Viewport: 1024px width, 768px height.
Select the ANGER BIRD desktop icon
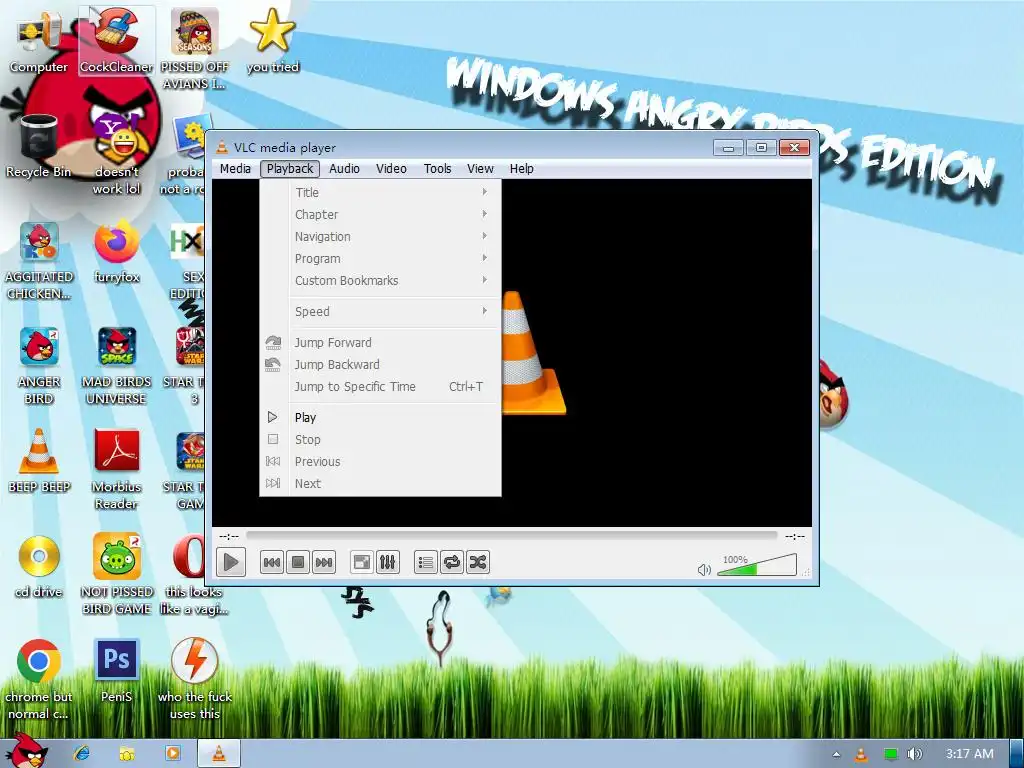(39, 365)
